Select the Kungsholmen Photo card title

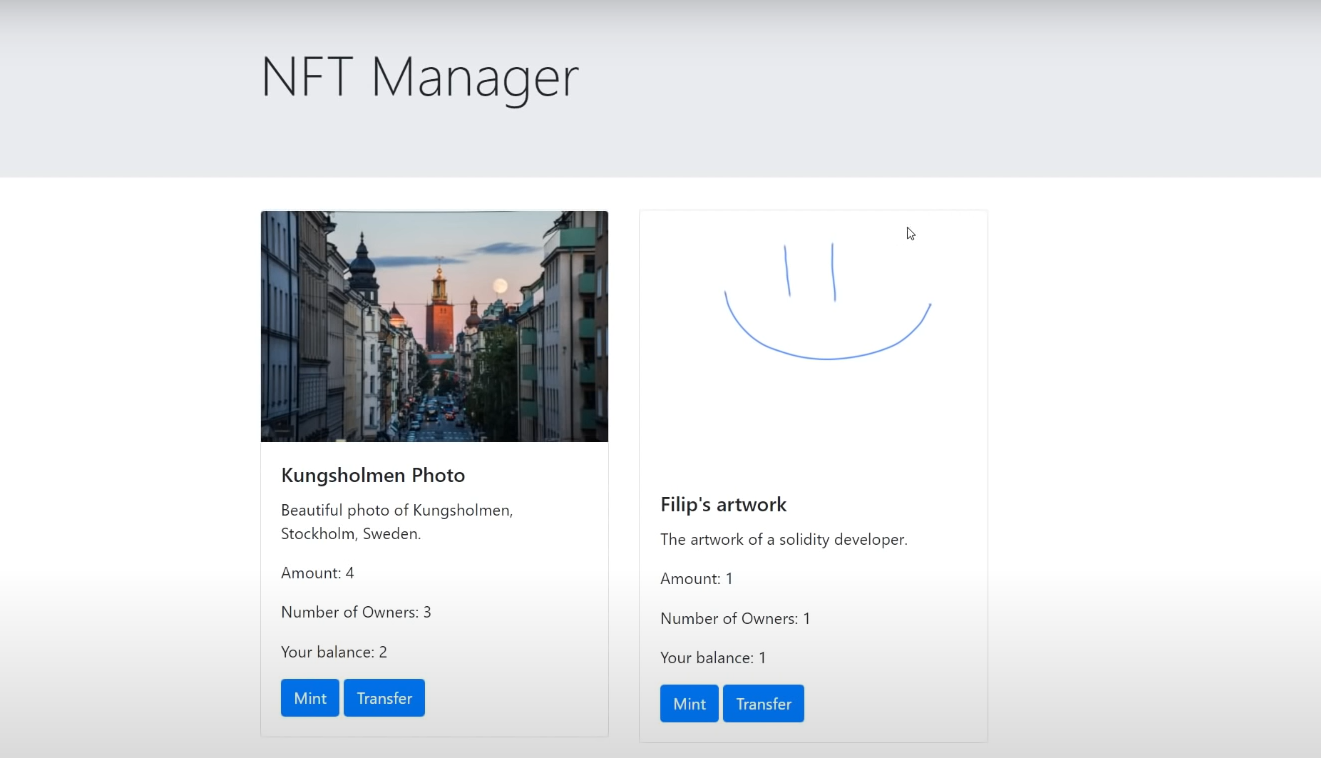coord(373,475)
